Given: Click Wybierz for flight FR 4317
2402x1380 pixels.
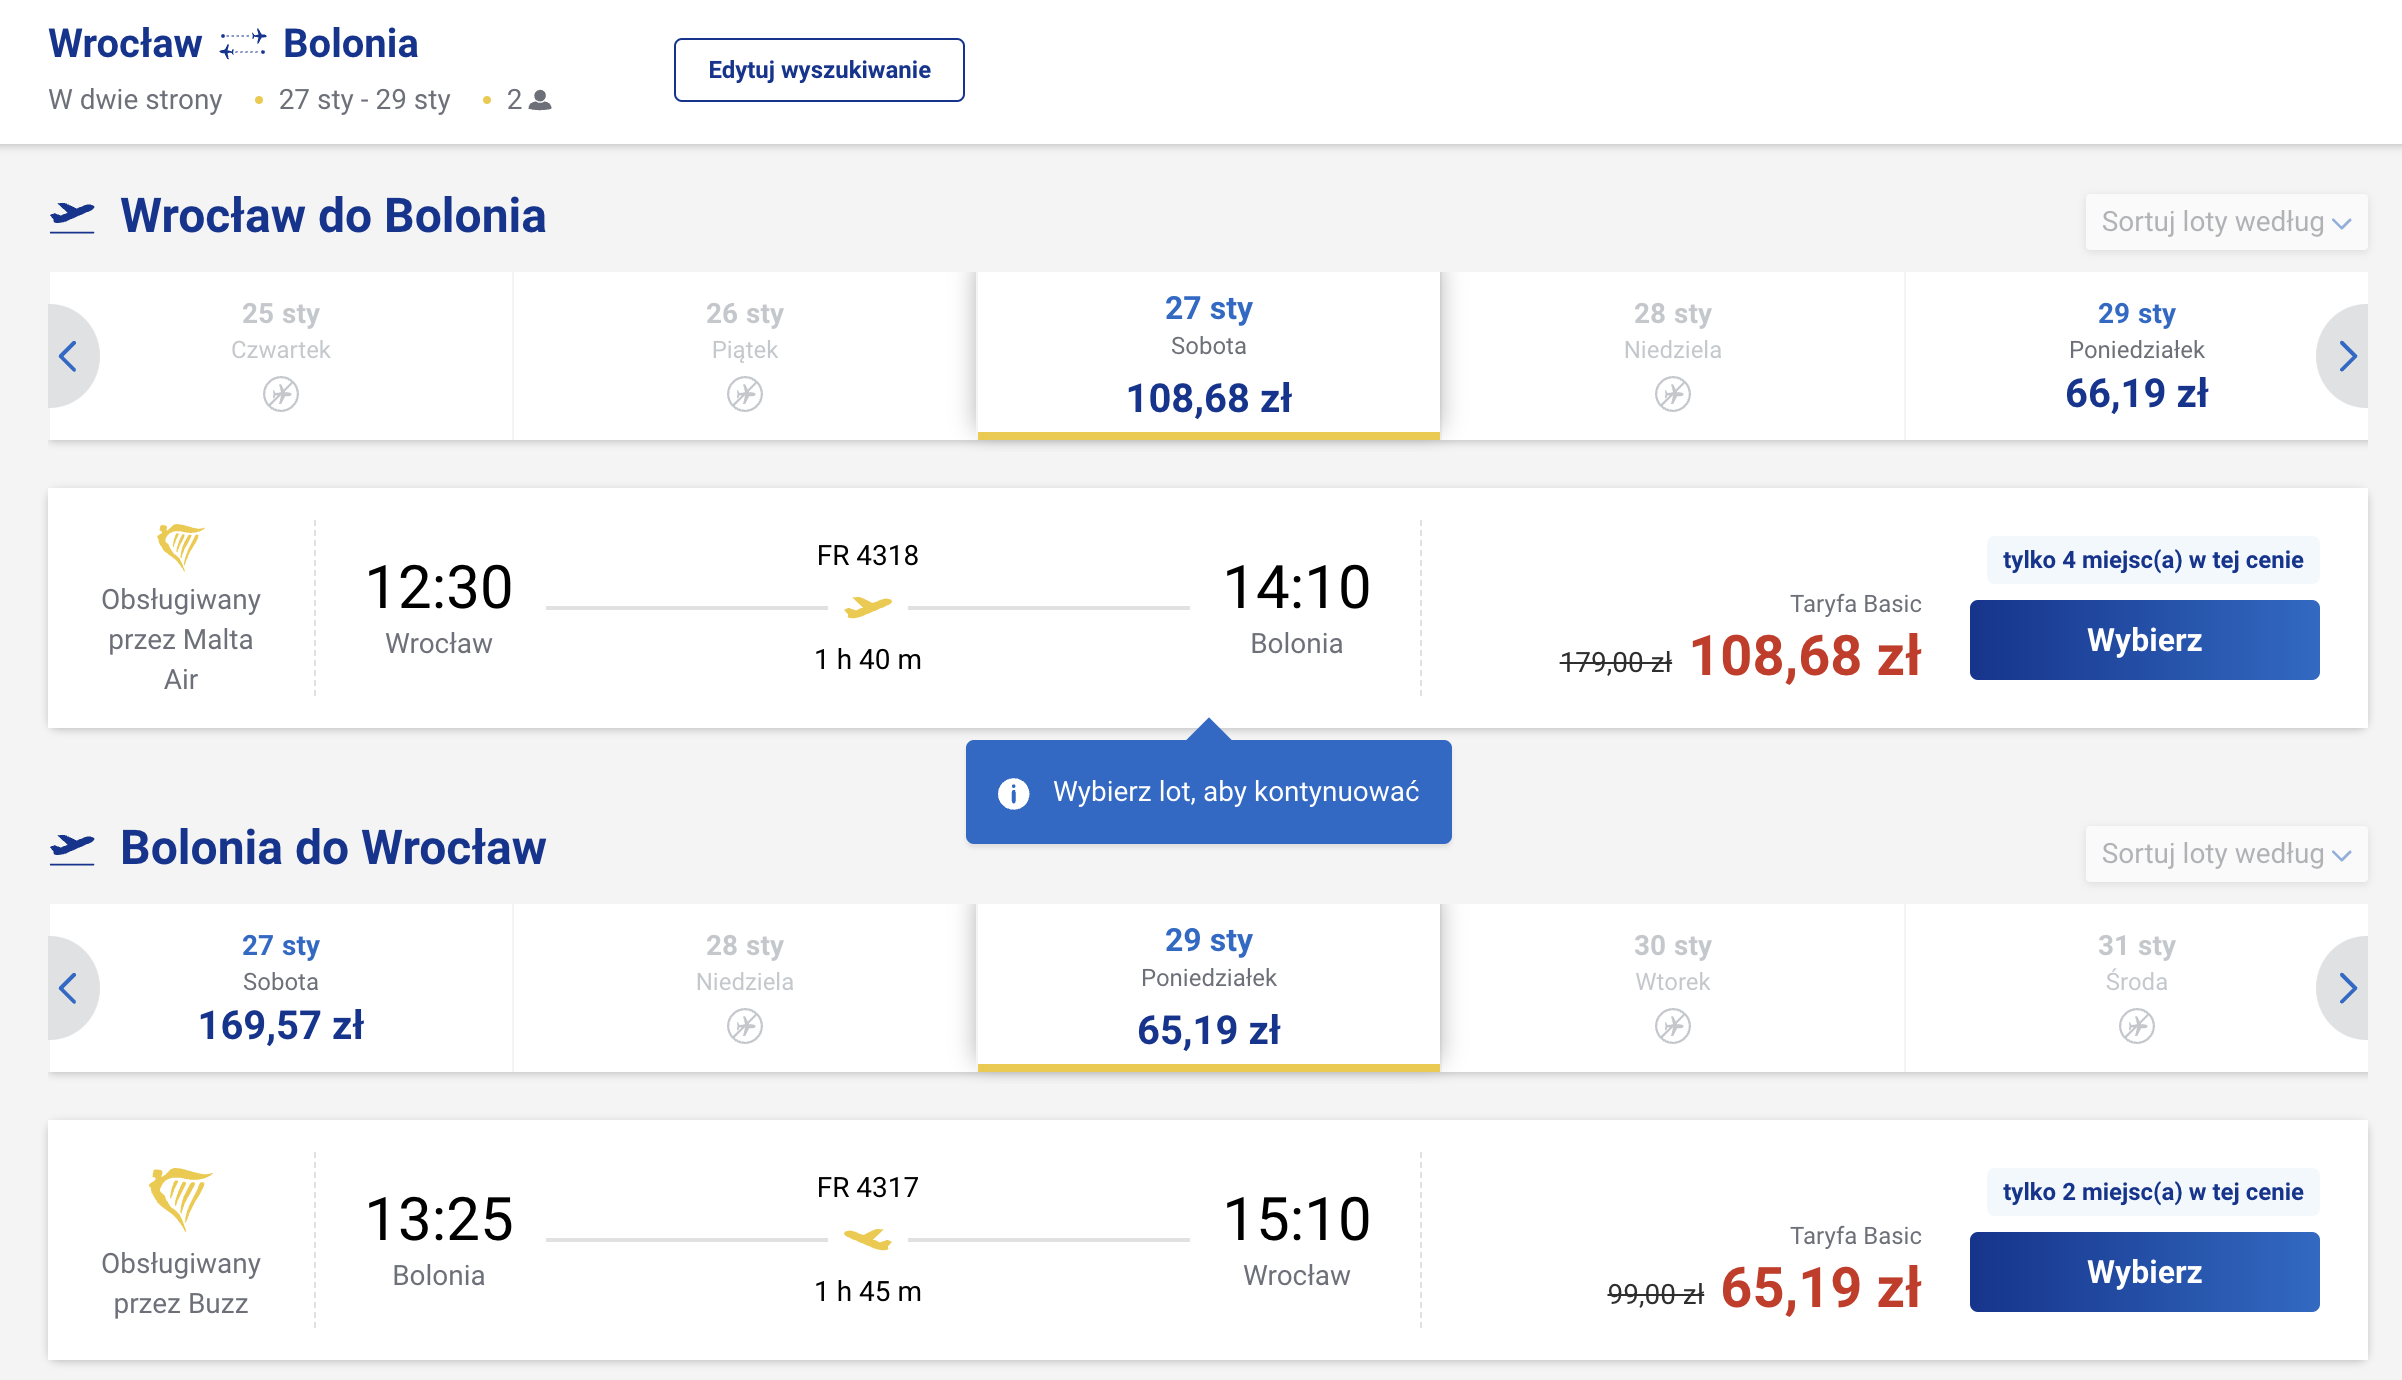Looking at the screenshot, I should pos(2144,1272).
